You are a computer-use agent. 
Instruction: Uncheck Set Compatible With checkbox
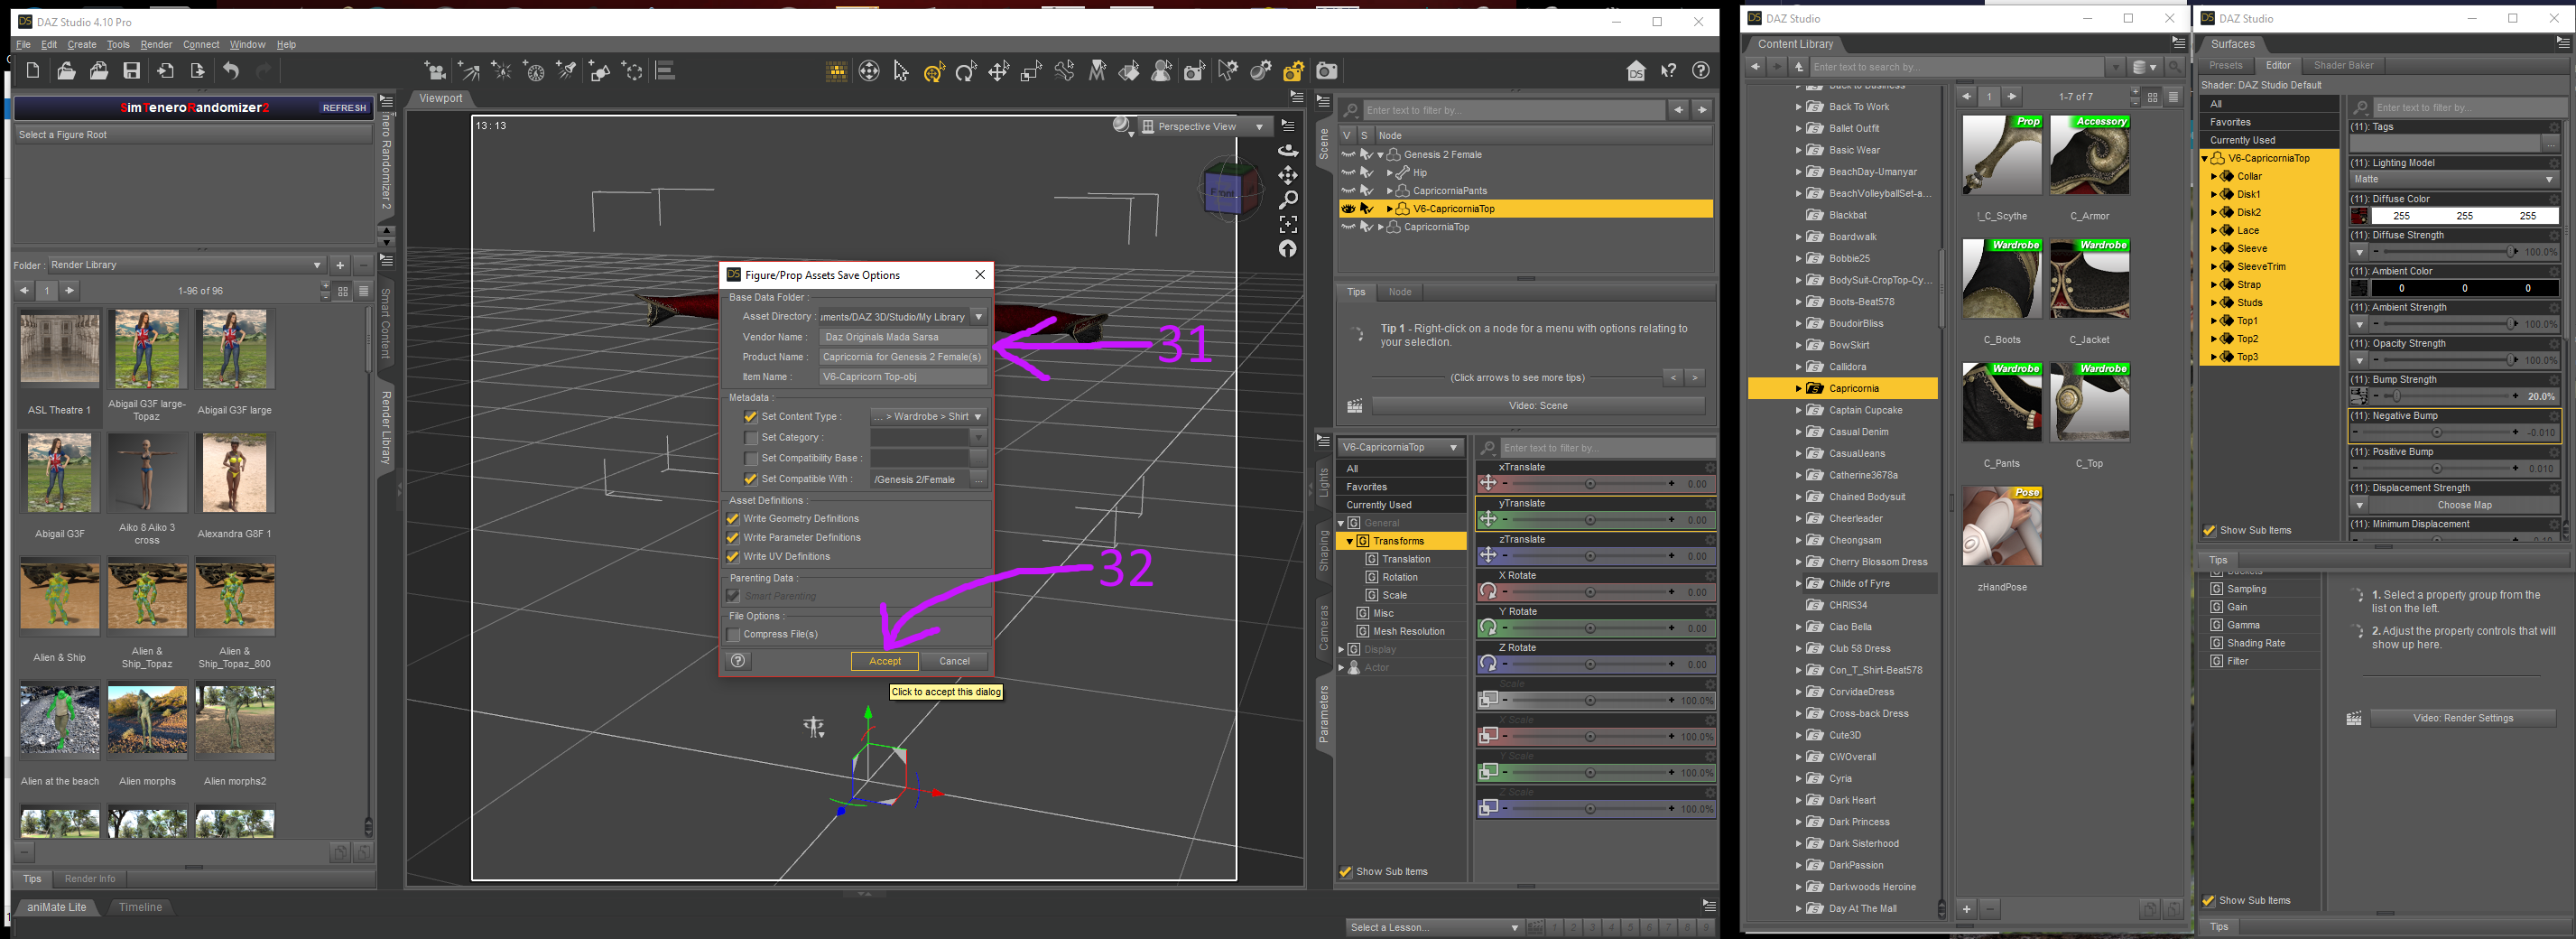pos(751,479)
